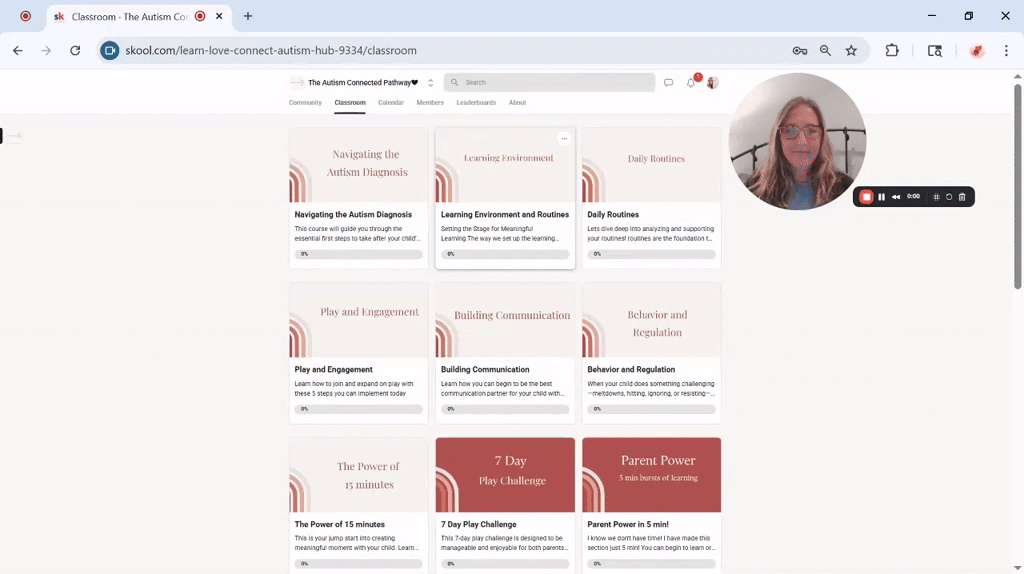Open the recorder's grid drawing tool
Screen dimensions: 1024x574
pos(936,197)
